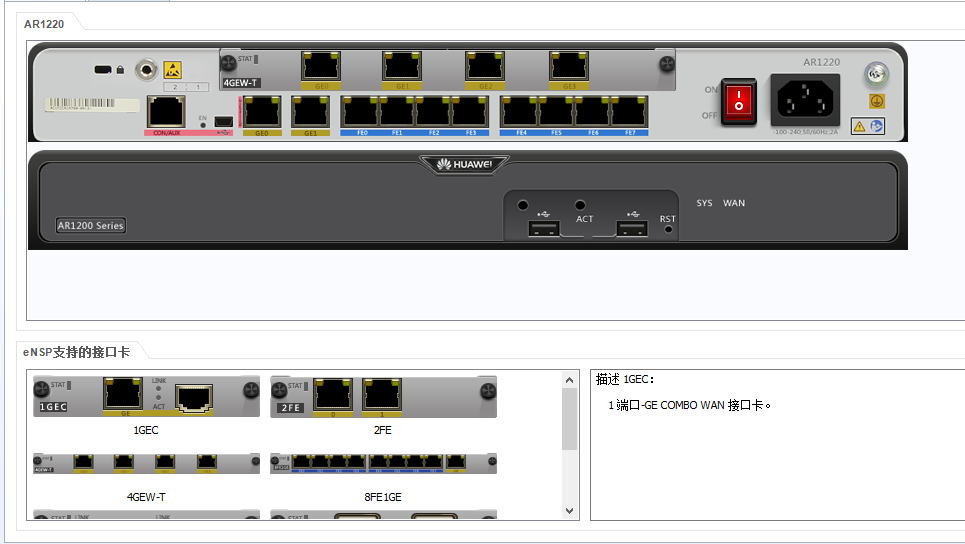The image size is (965, 544).
Task: Select the 8FE1GE interface card thumbnail
Action: click(x=383, y=463)
